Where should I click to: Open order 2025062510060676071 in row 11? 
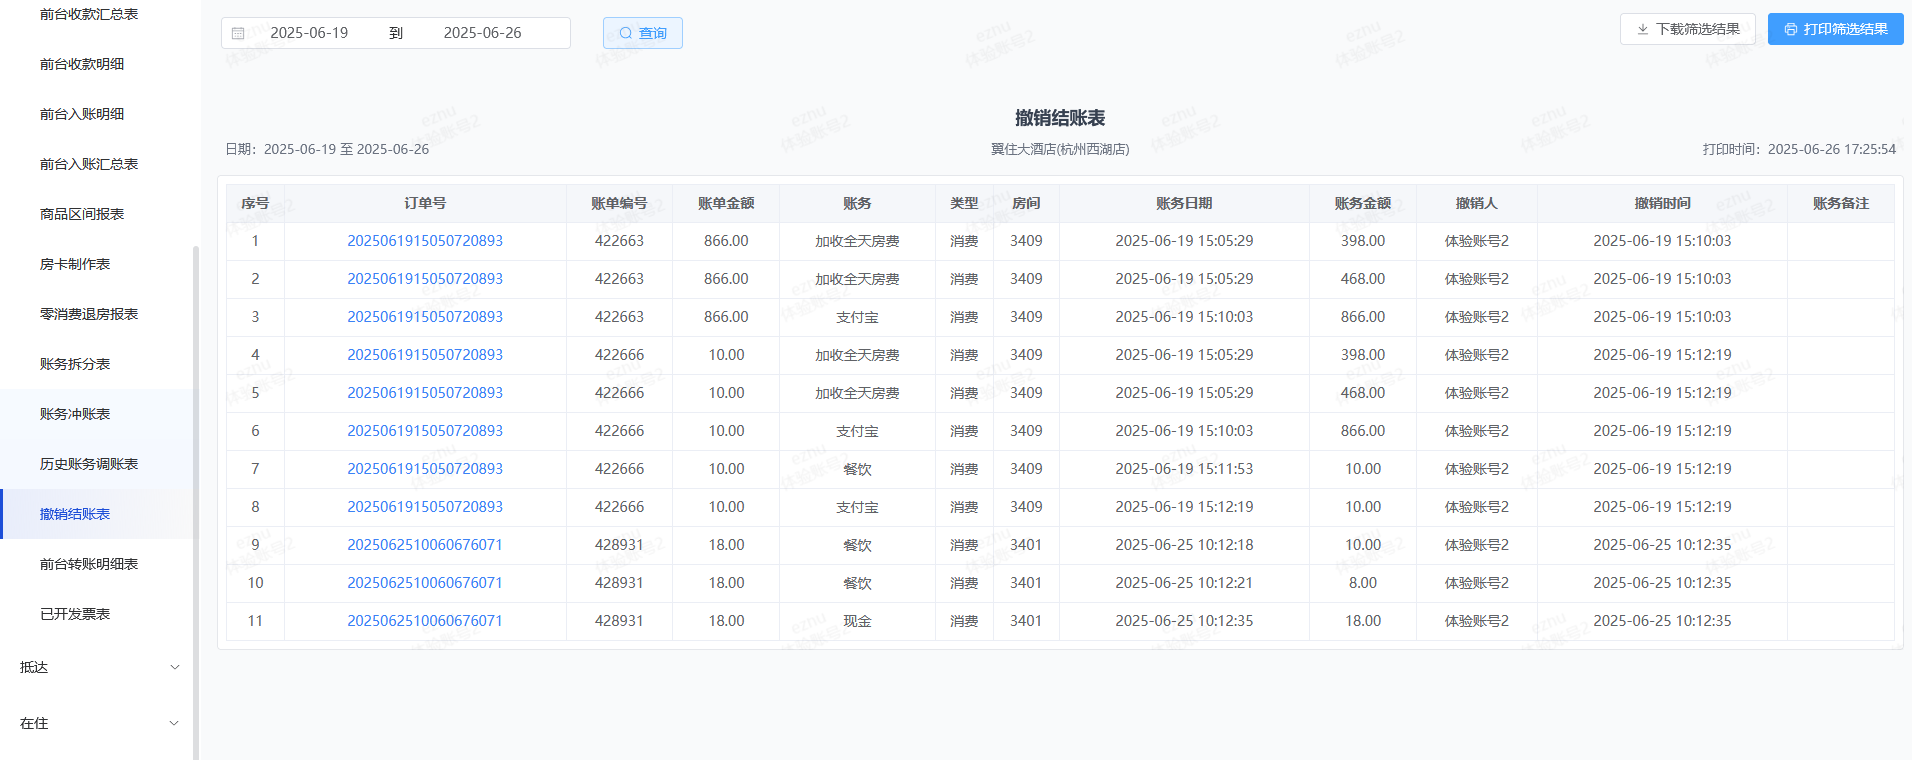pyautogui.click(x=425, y=621)
